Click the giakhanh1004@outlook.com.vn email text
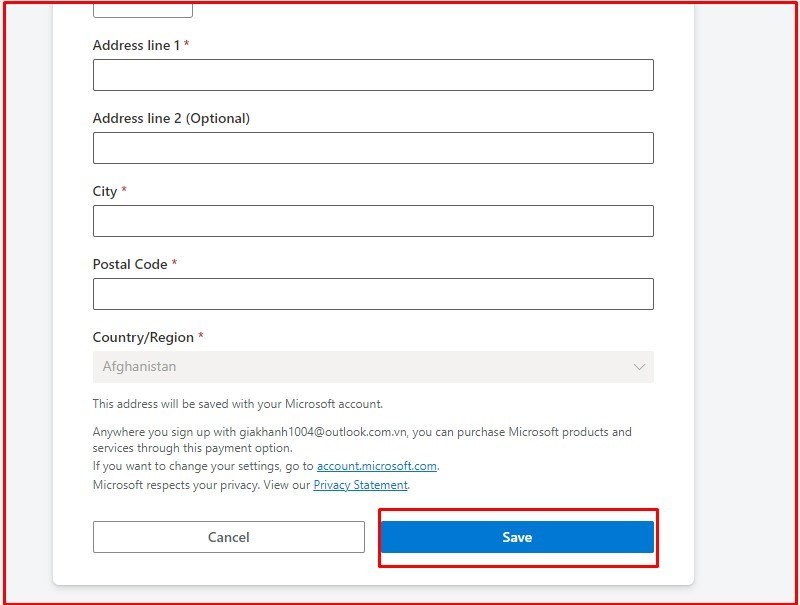Screen dimensions: 800x605 (323, 432)
